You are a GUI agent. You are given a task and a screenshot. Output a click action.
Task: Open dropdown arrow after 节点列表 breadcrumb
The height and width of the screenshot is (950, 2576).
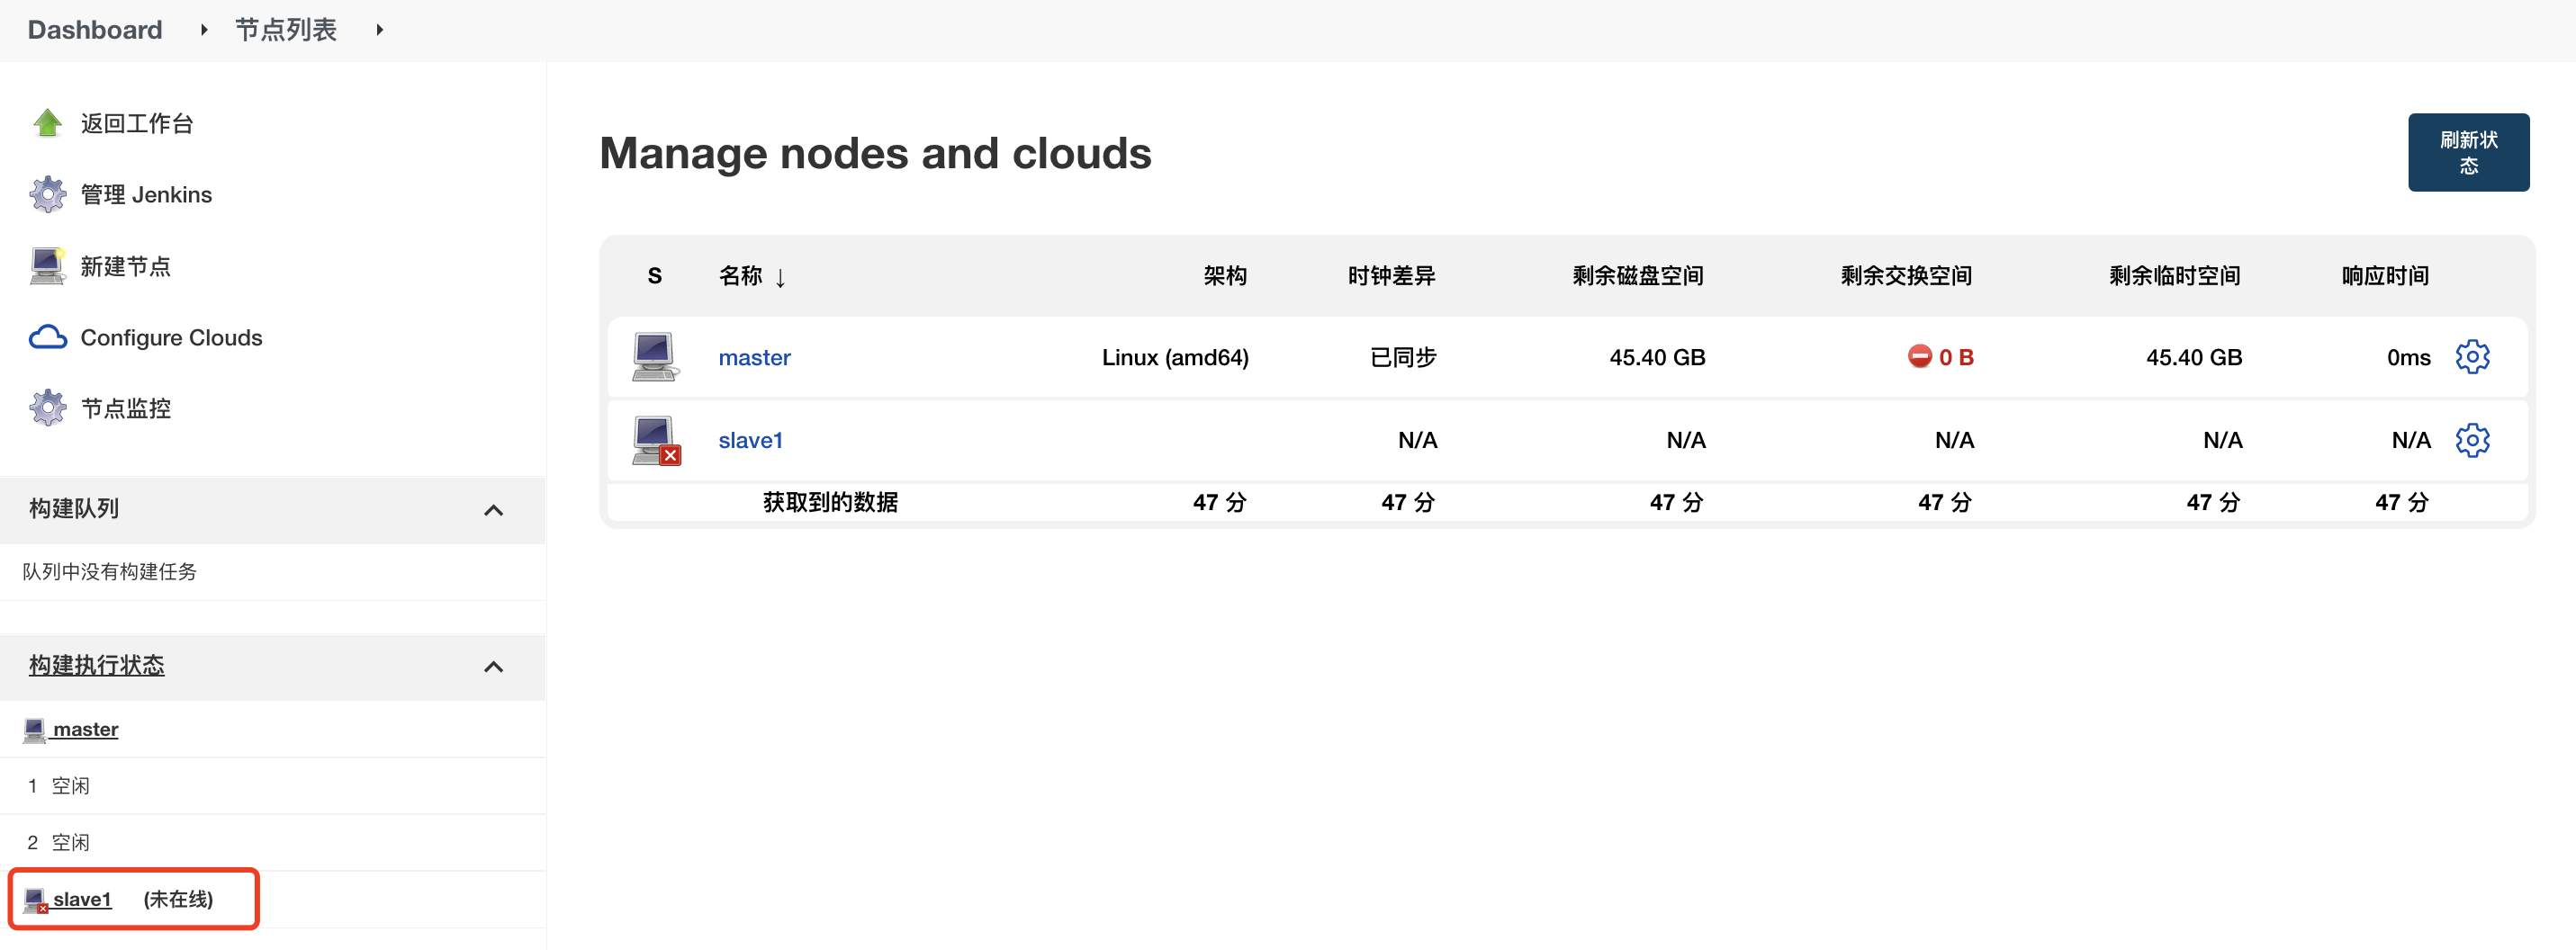click(380, 30)
